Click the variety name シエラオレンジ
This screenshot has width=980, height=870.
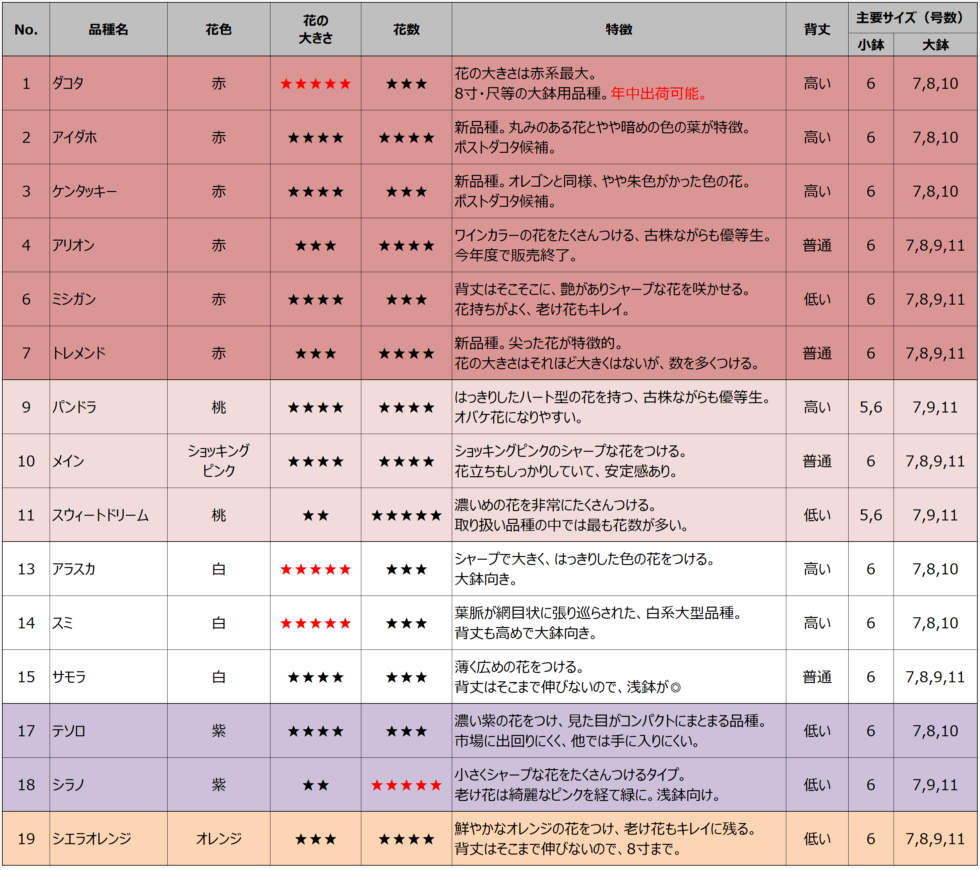pyautogui.click(x=92, y=839)
